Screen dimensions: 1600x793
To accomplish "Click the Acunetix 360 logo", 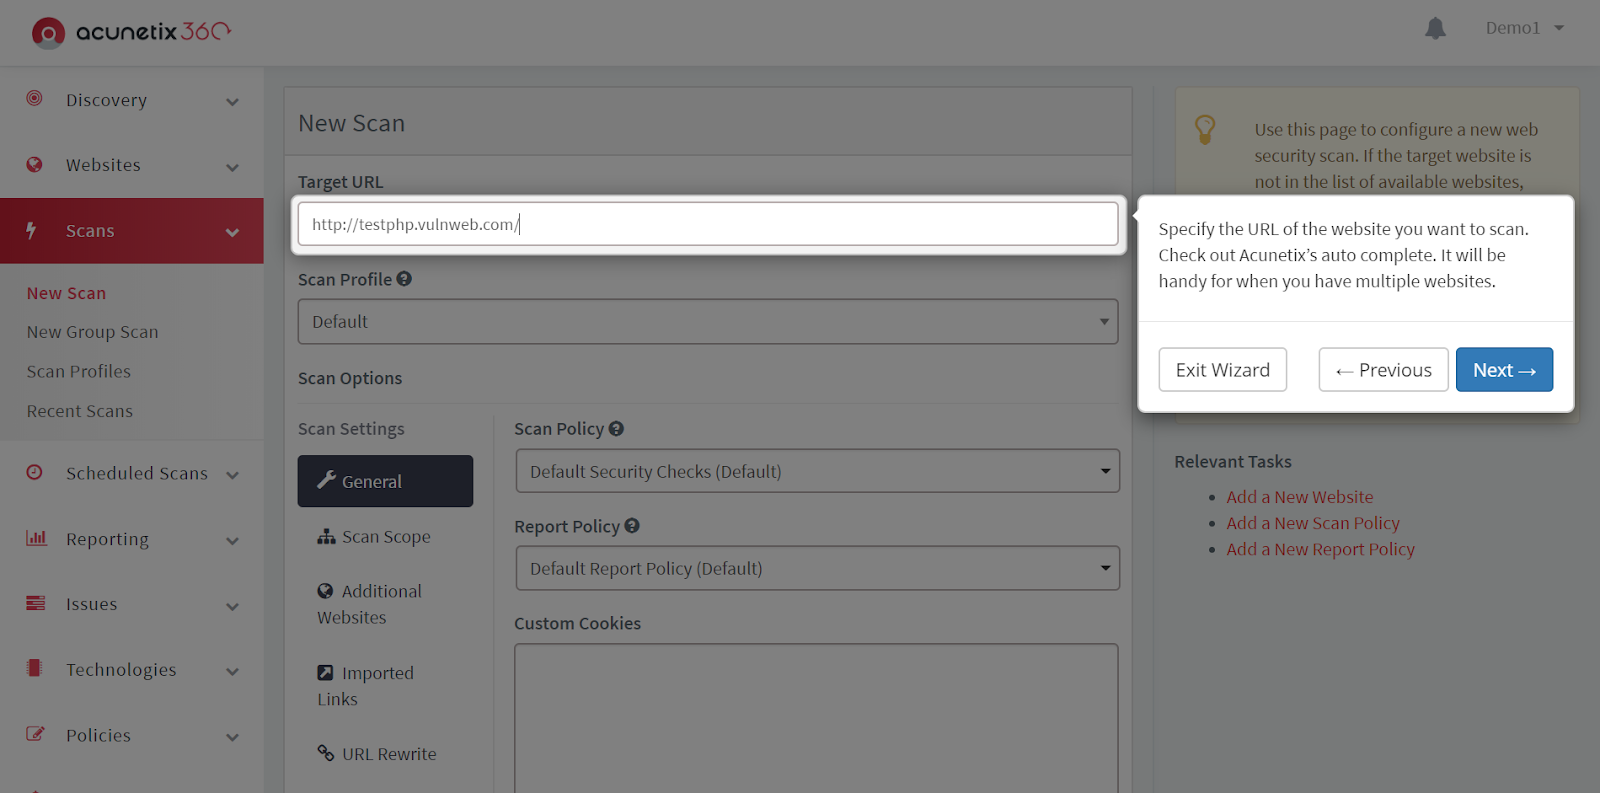I will click(131, 32).
